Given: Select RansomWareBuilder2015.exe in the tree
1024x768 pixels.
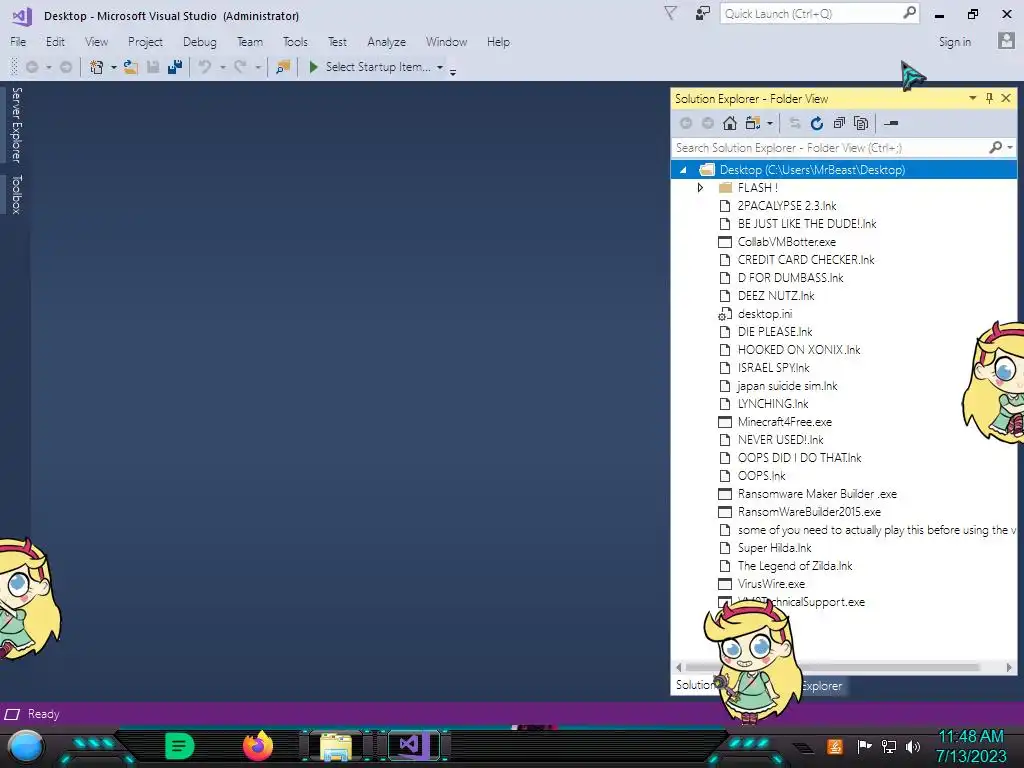Looking at the screenshot, I should [x=809, y=512].
